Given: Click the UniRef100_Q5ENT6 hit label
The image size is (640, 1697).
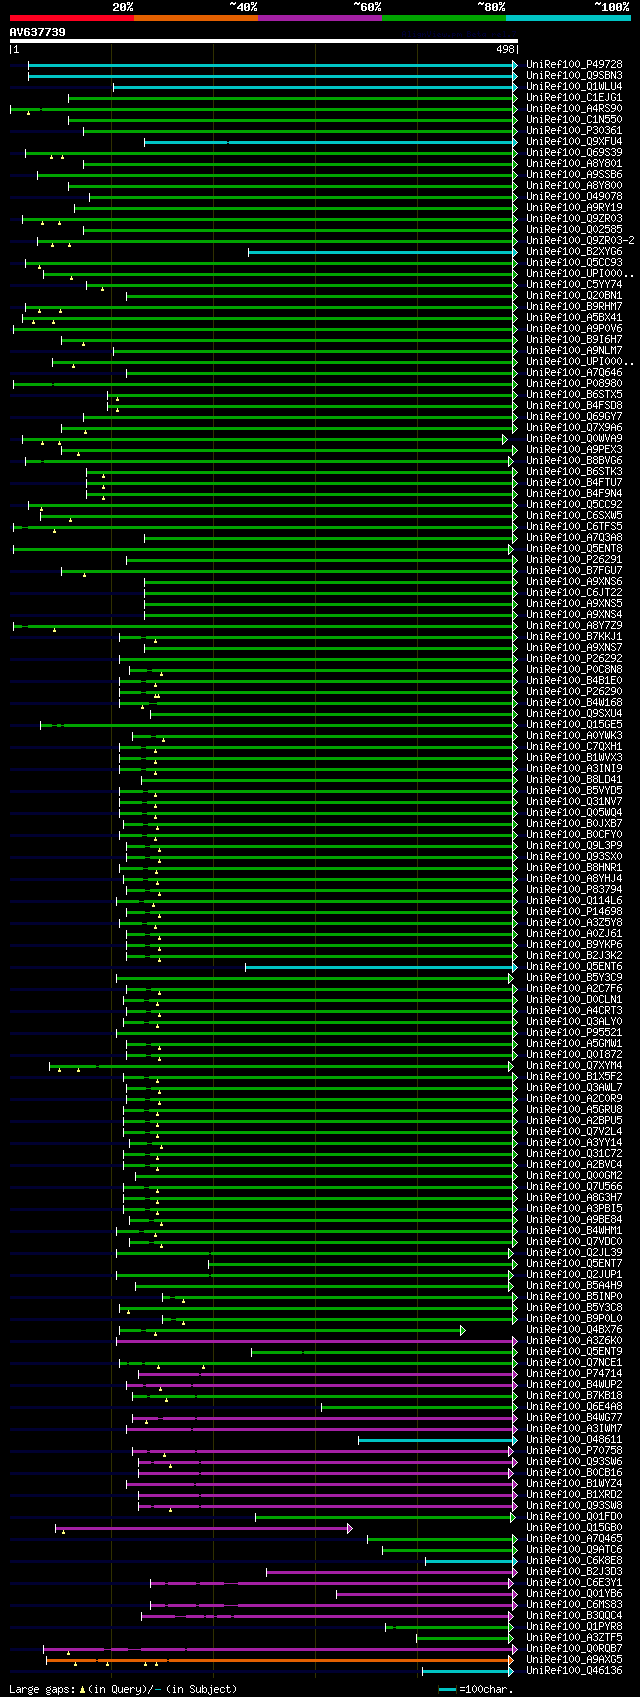Looking at the screenshot, I should (x=574, y=966).
